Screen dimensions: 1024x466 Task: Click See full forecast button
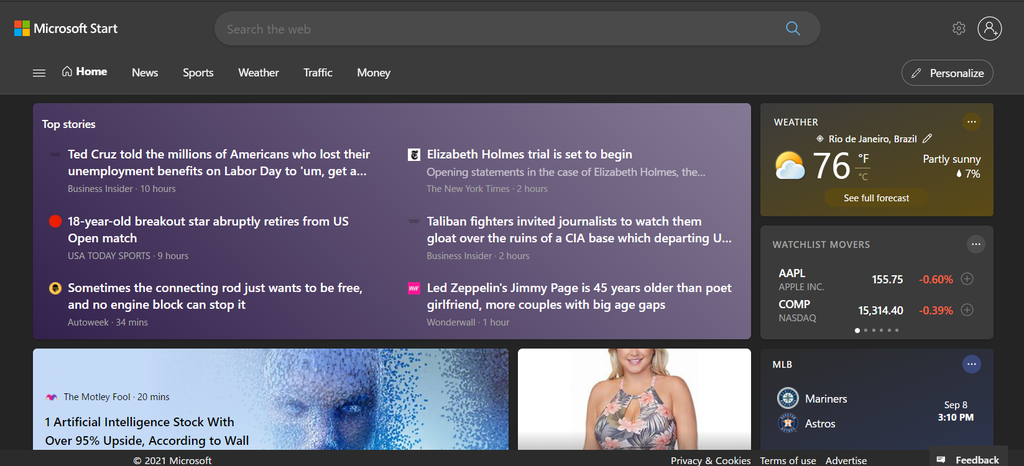(x=876, y=198)
